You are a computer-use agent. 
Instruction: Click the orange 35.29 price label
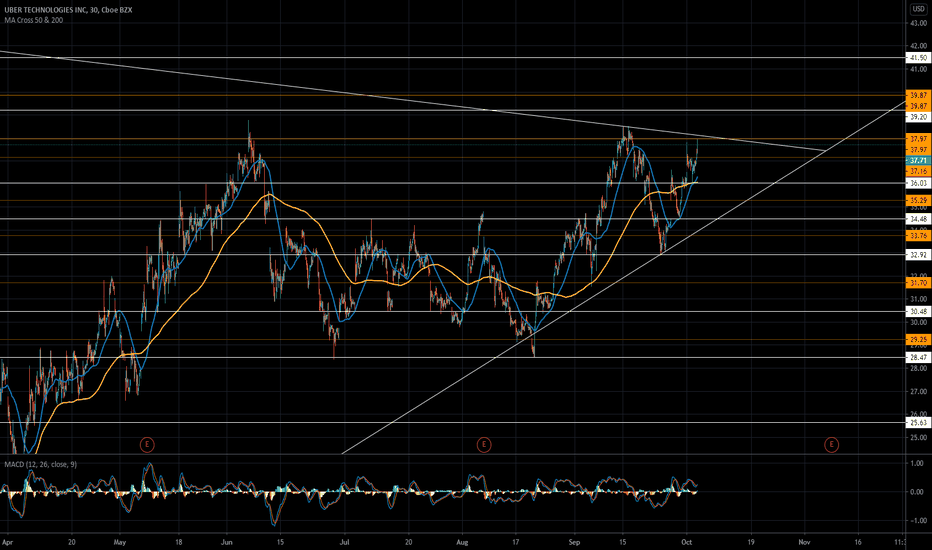[x=918, y=200]
